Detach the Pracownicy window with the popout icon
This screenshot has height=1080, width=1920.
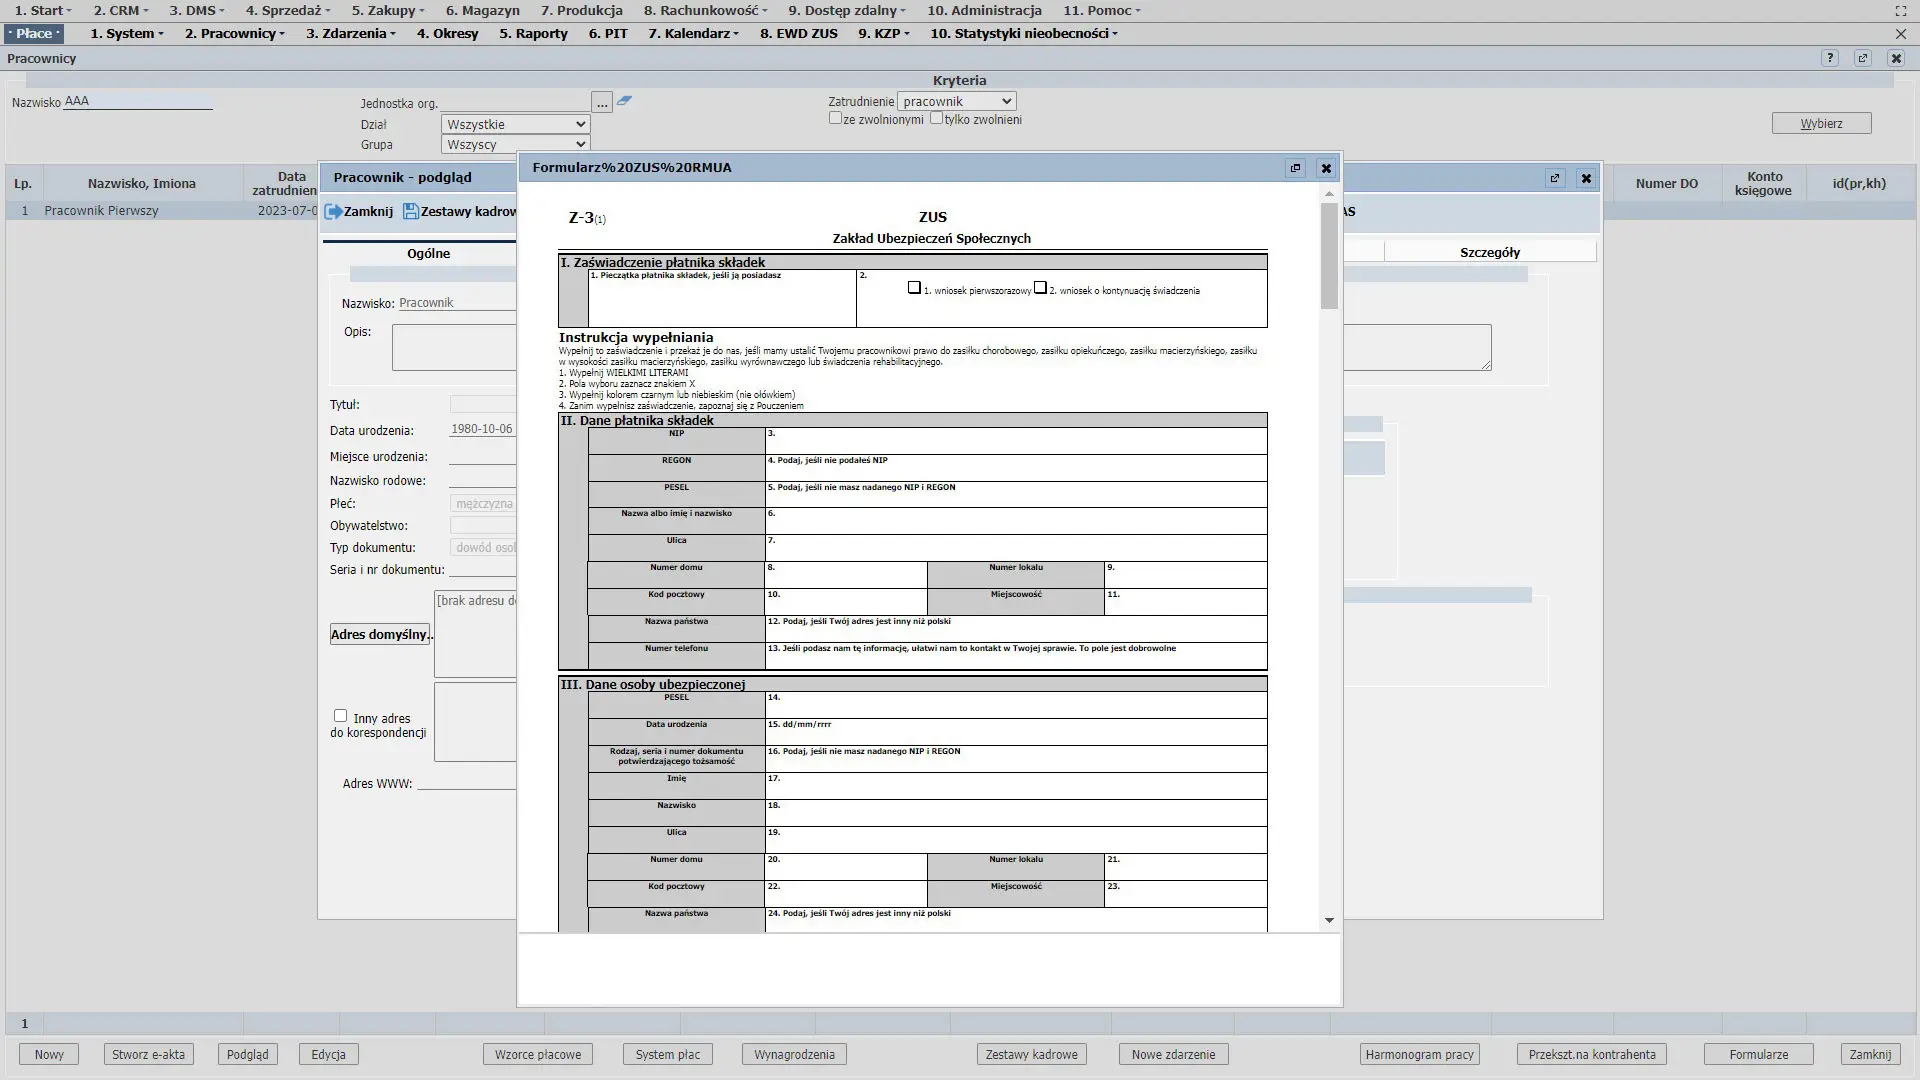tap(1862, 58)
